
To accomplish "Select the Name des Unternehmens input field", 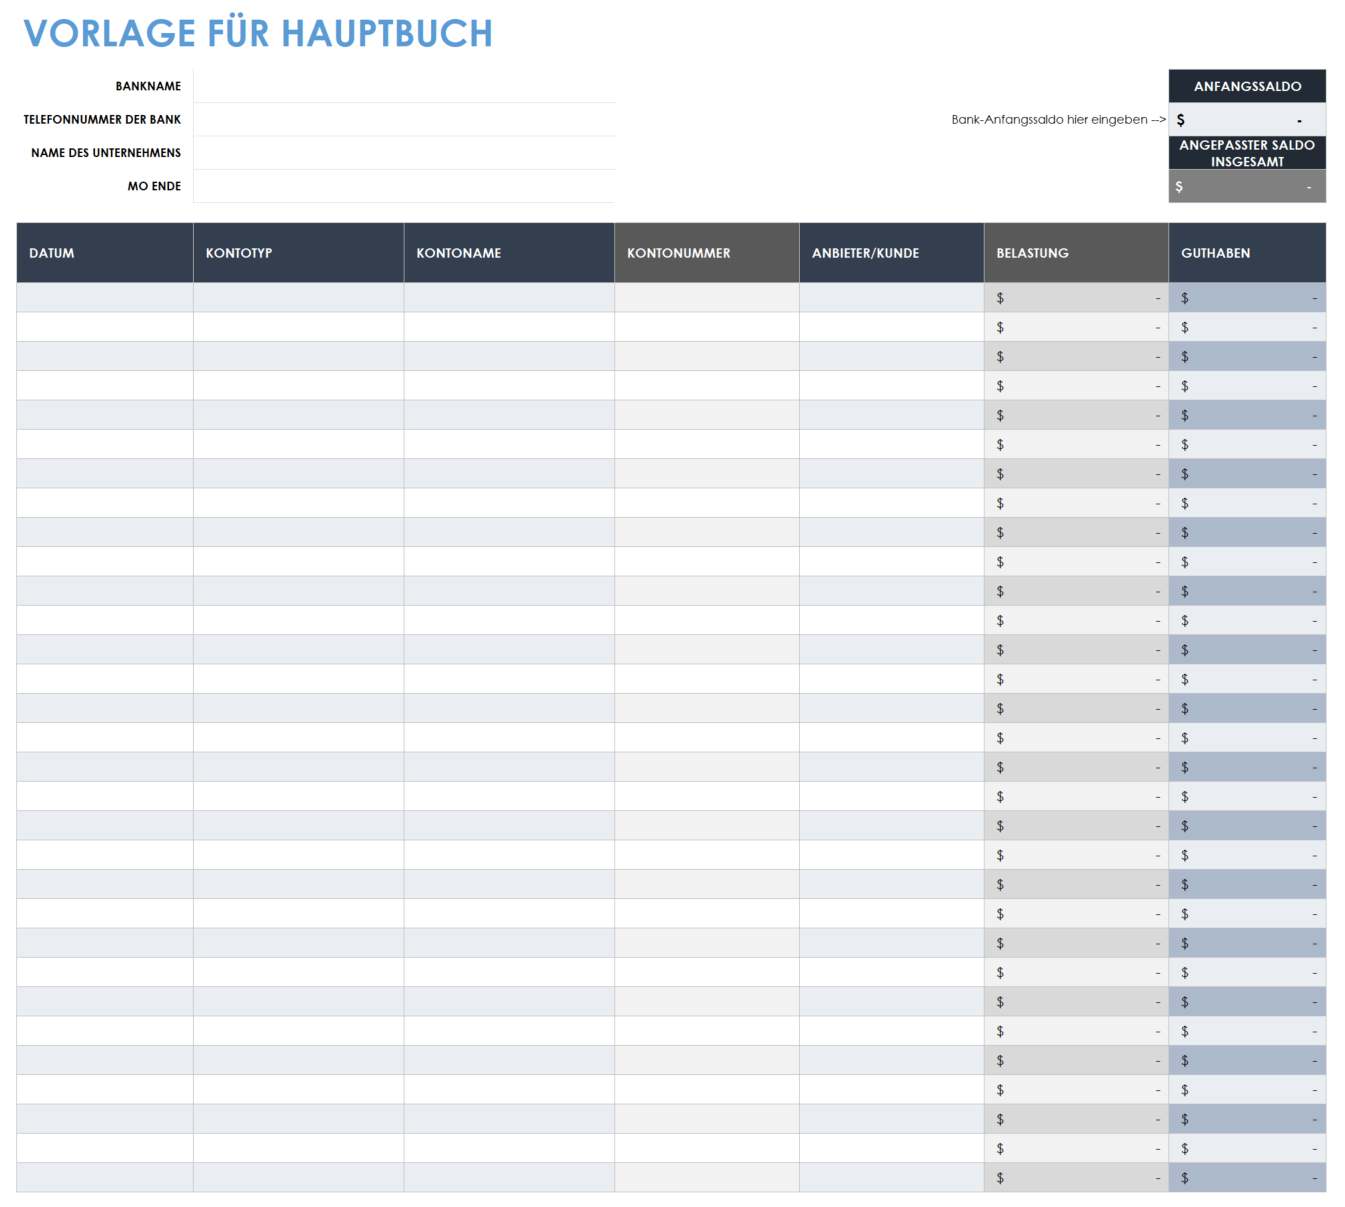I will click(x=404, y=153).
